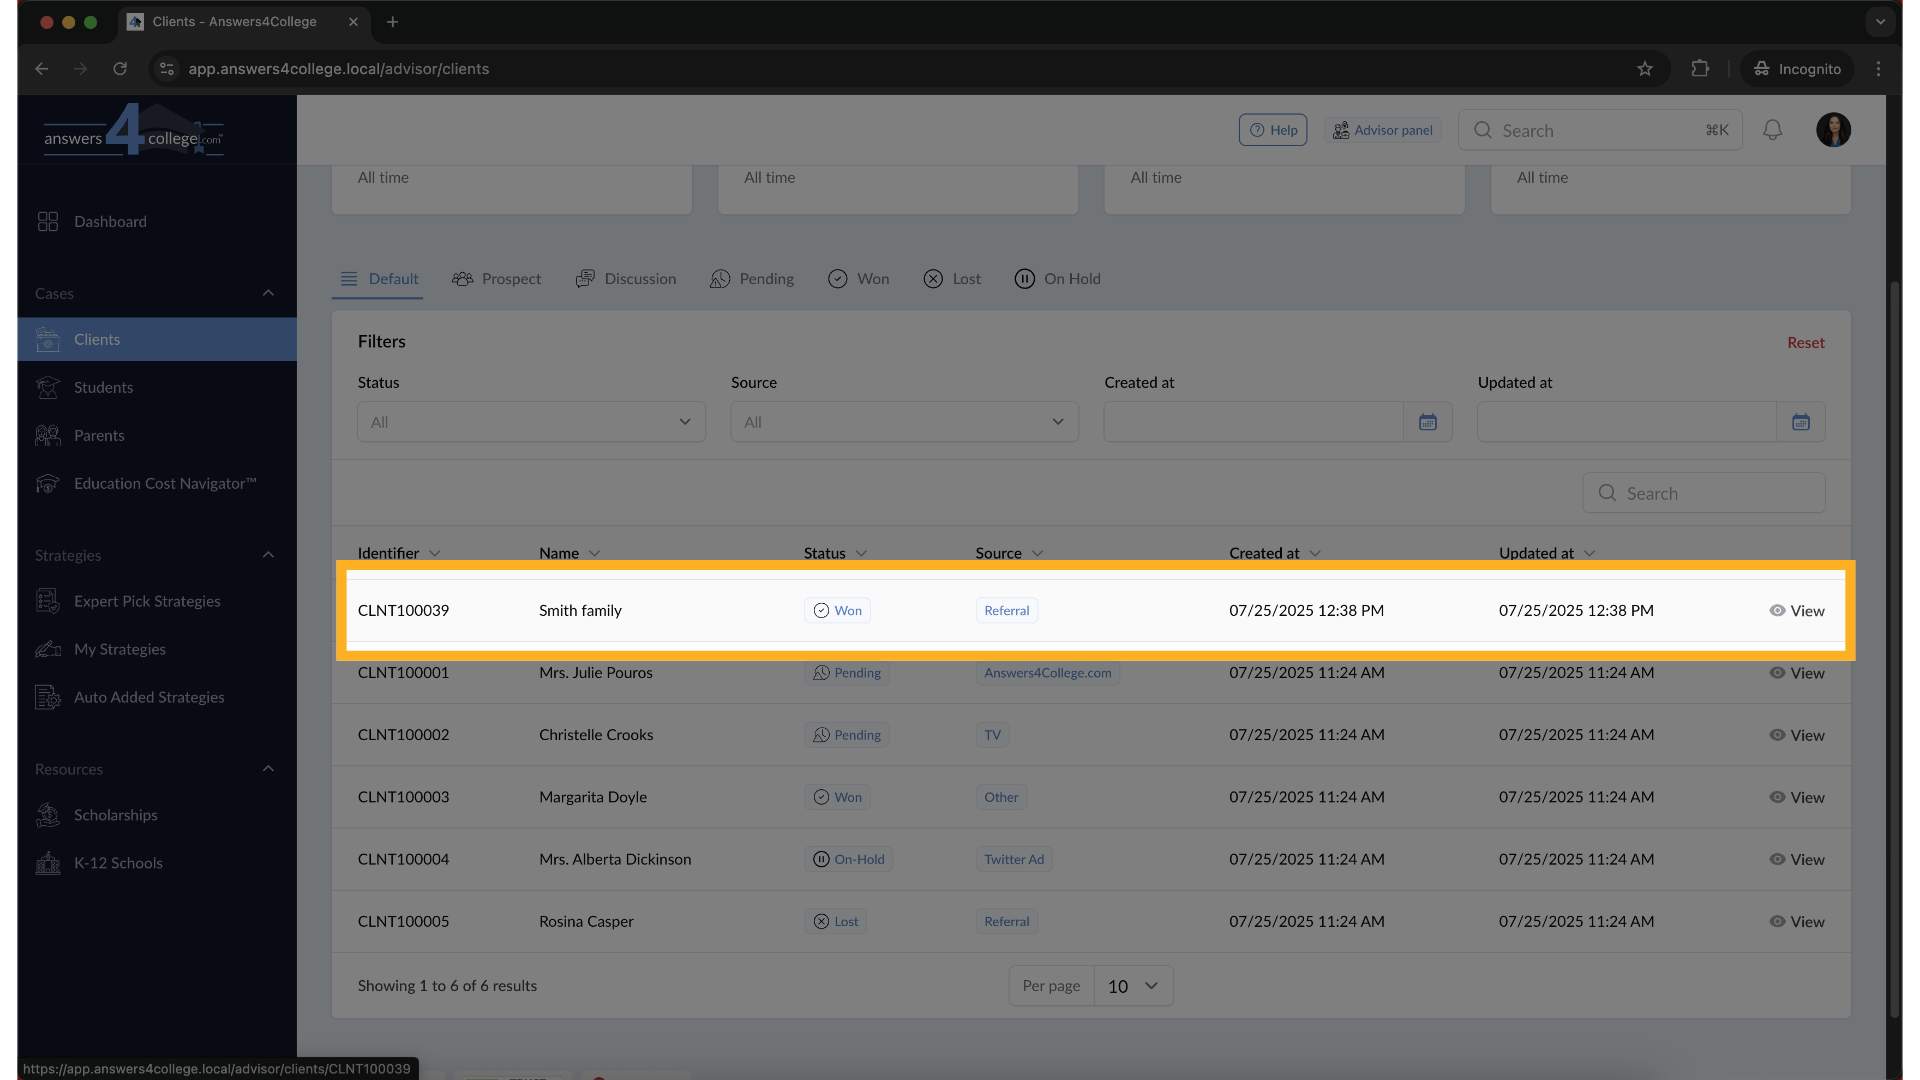
Task: Open the K-12 Schools resource
Action: pyautogui.click(x=118, y=863)
